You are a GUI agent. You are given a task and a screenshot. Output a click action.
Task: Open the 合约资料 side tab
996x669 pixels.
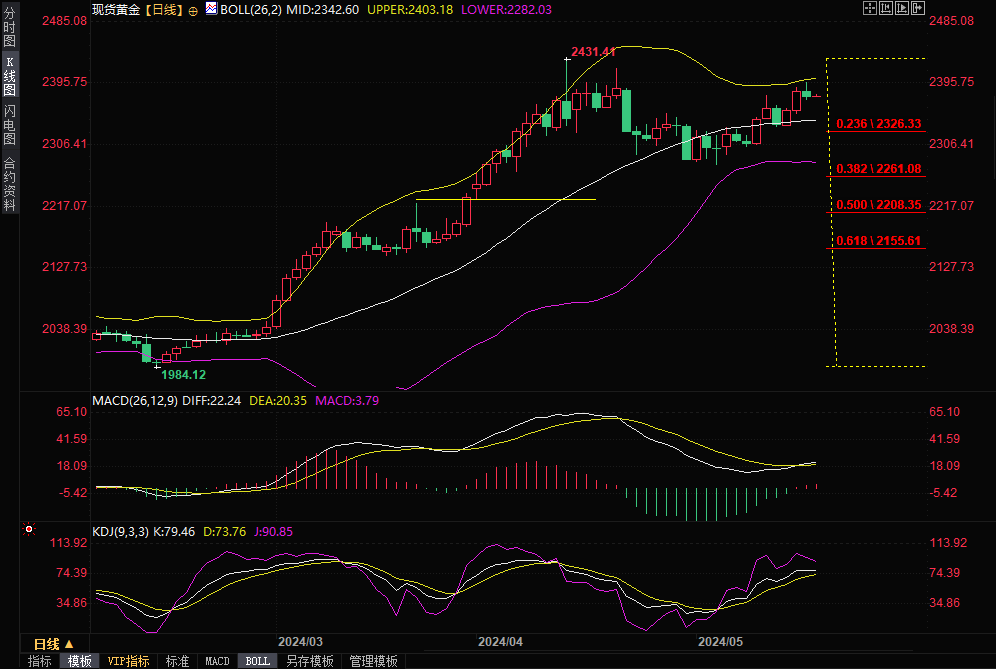[10, 184]
